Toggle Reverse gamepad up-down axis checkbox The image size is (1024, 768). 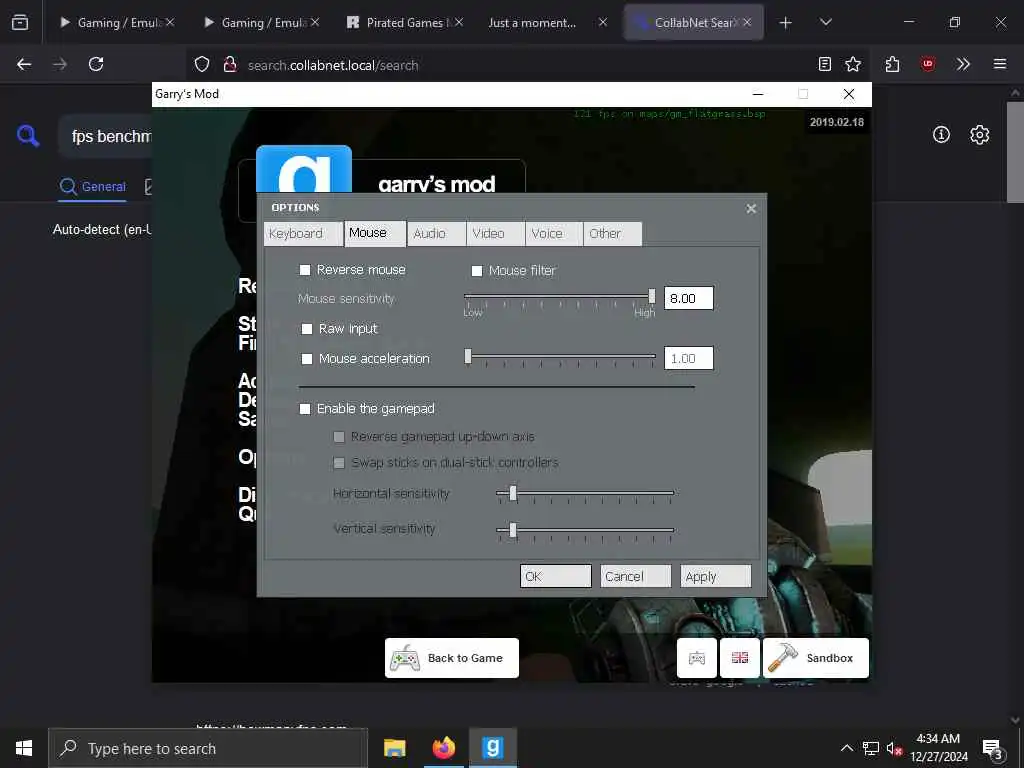pyautogui.click(x=339, y=437)
